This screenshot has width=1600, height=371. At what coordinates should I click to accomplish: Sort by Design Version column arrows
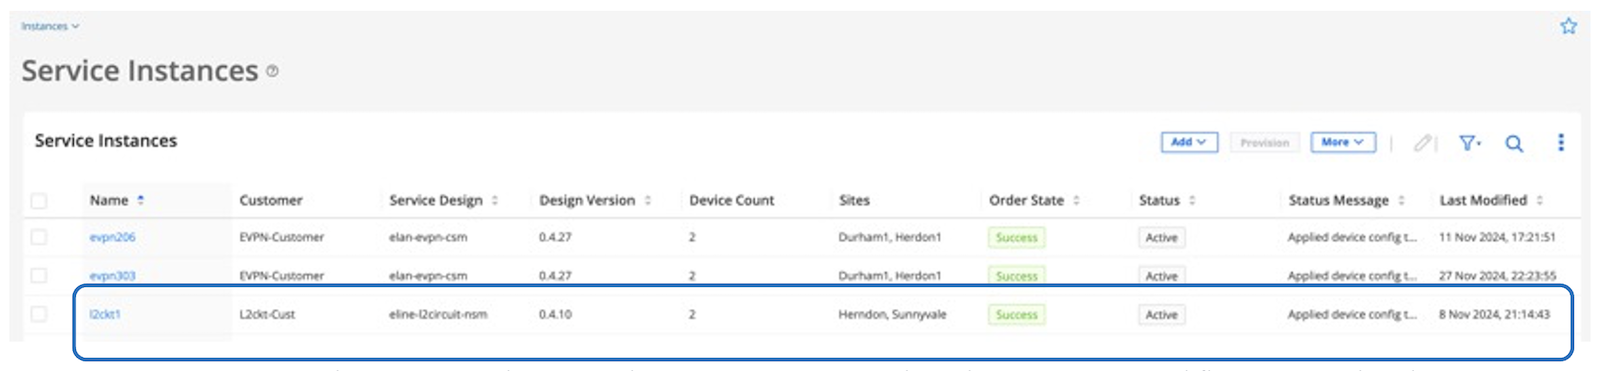[648, 200]
